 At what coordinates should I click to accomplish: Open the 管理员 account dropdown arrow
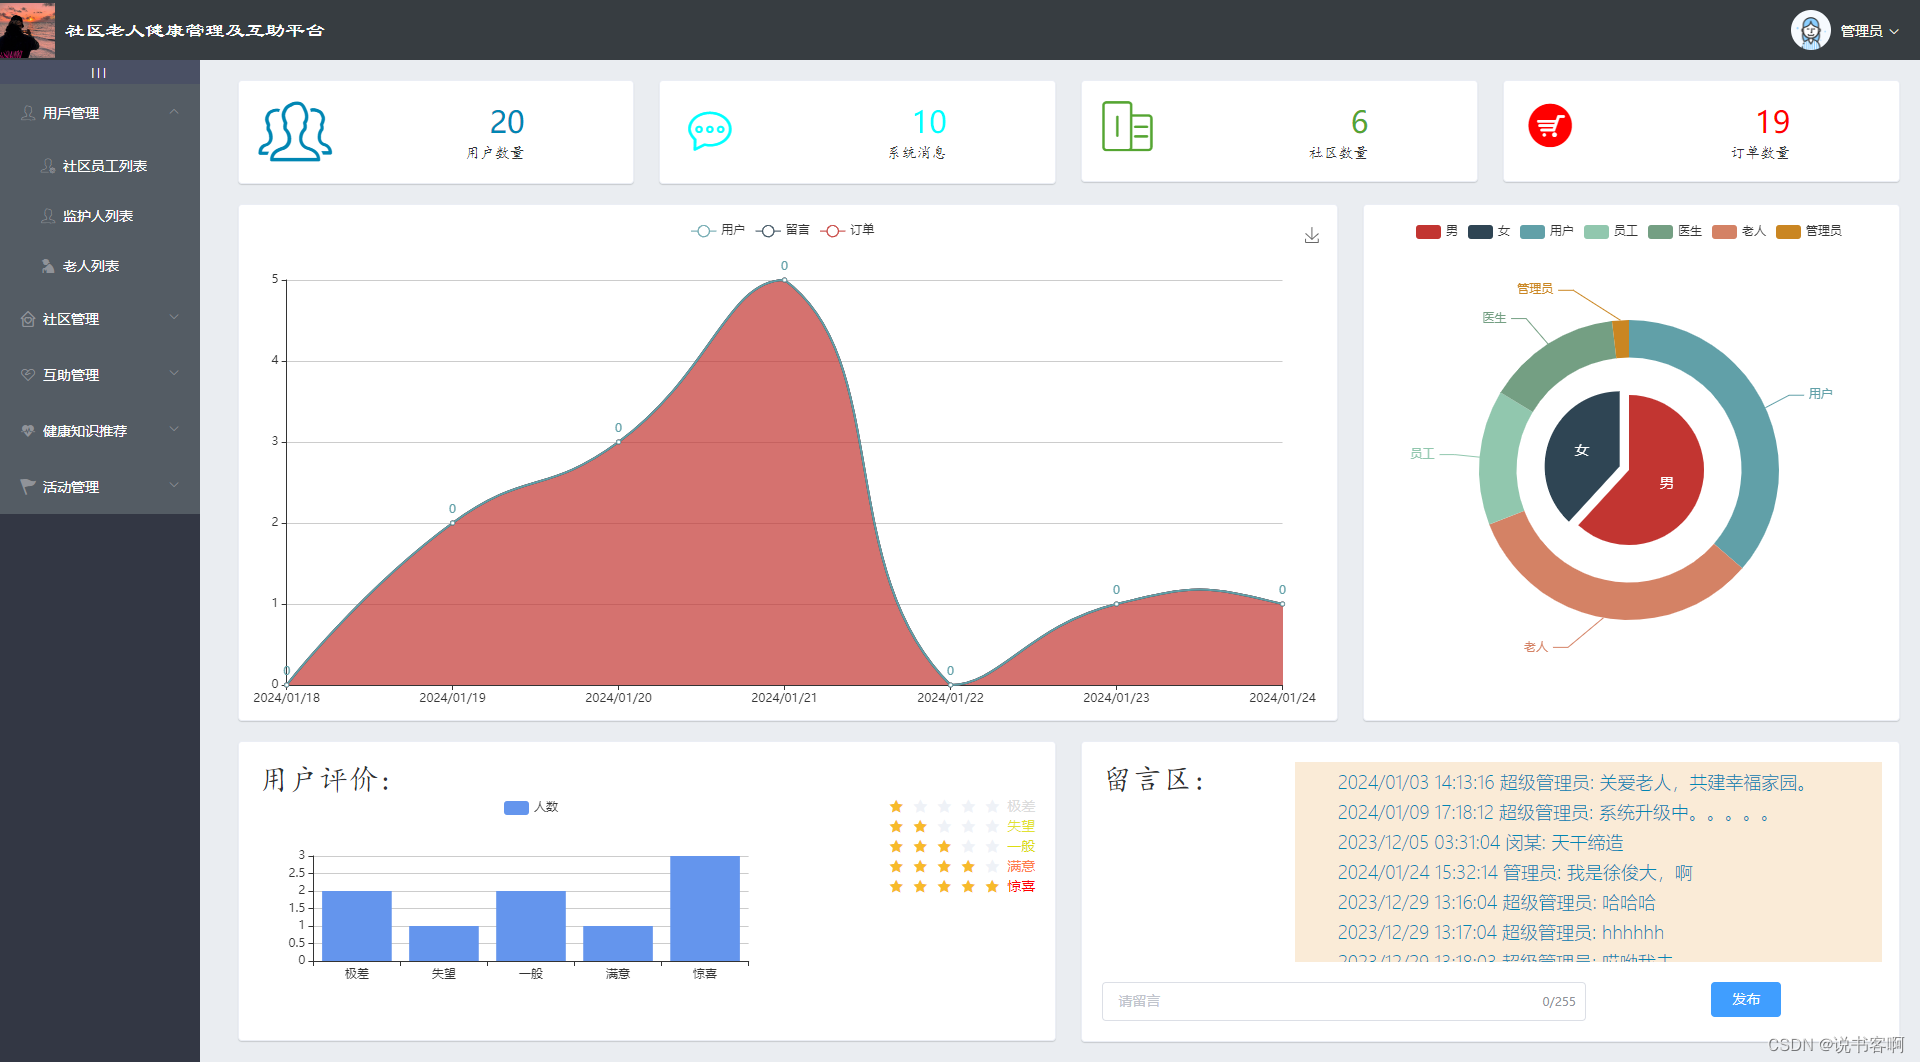tap(1894, 31)
